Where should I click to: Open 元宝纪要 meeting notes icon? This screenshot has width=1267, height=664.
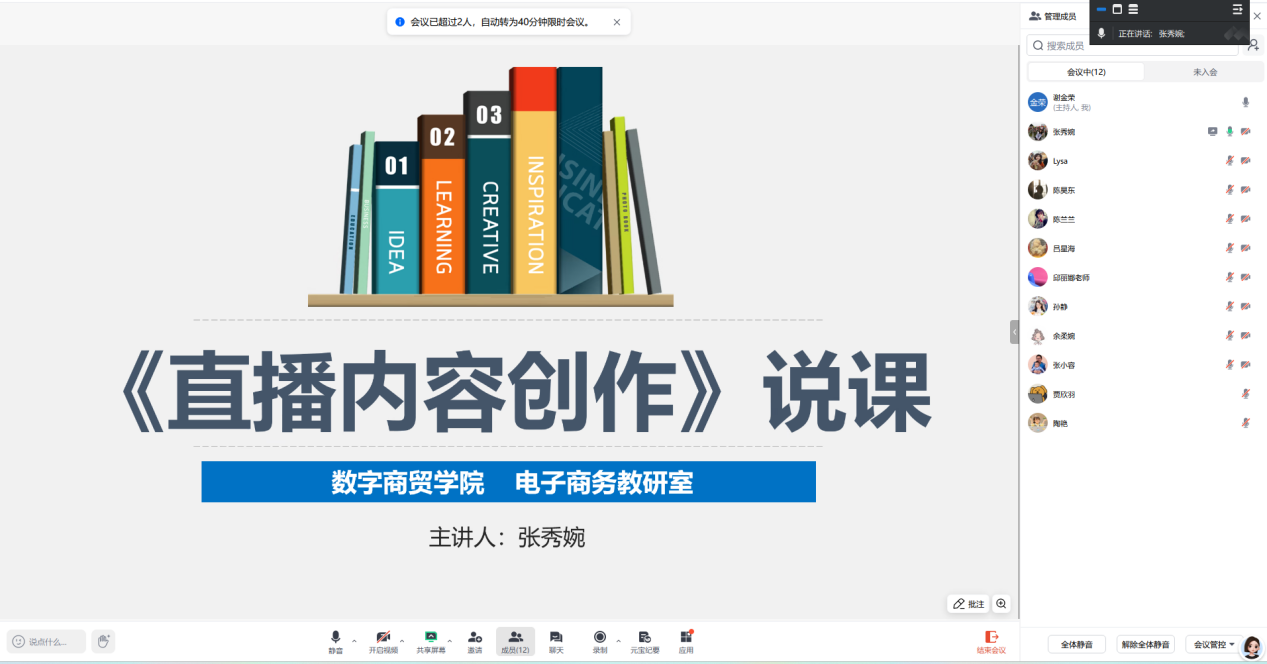[x=645, y=637]
